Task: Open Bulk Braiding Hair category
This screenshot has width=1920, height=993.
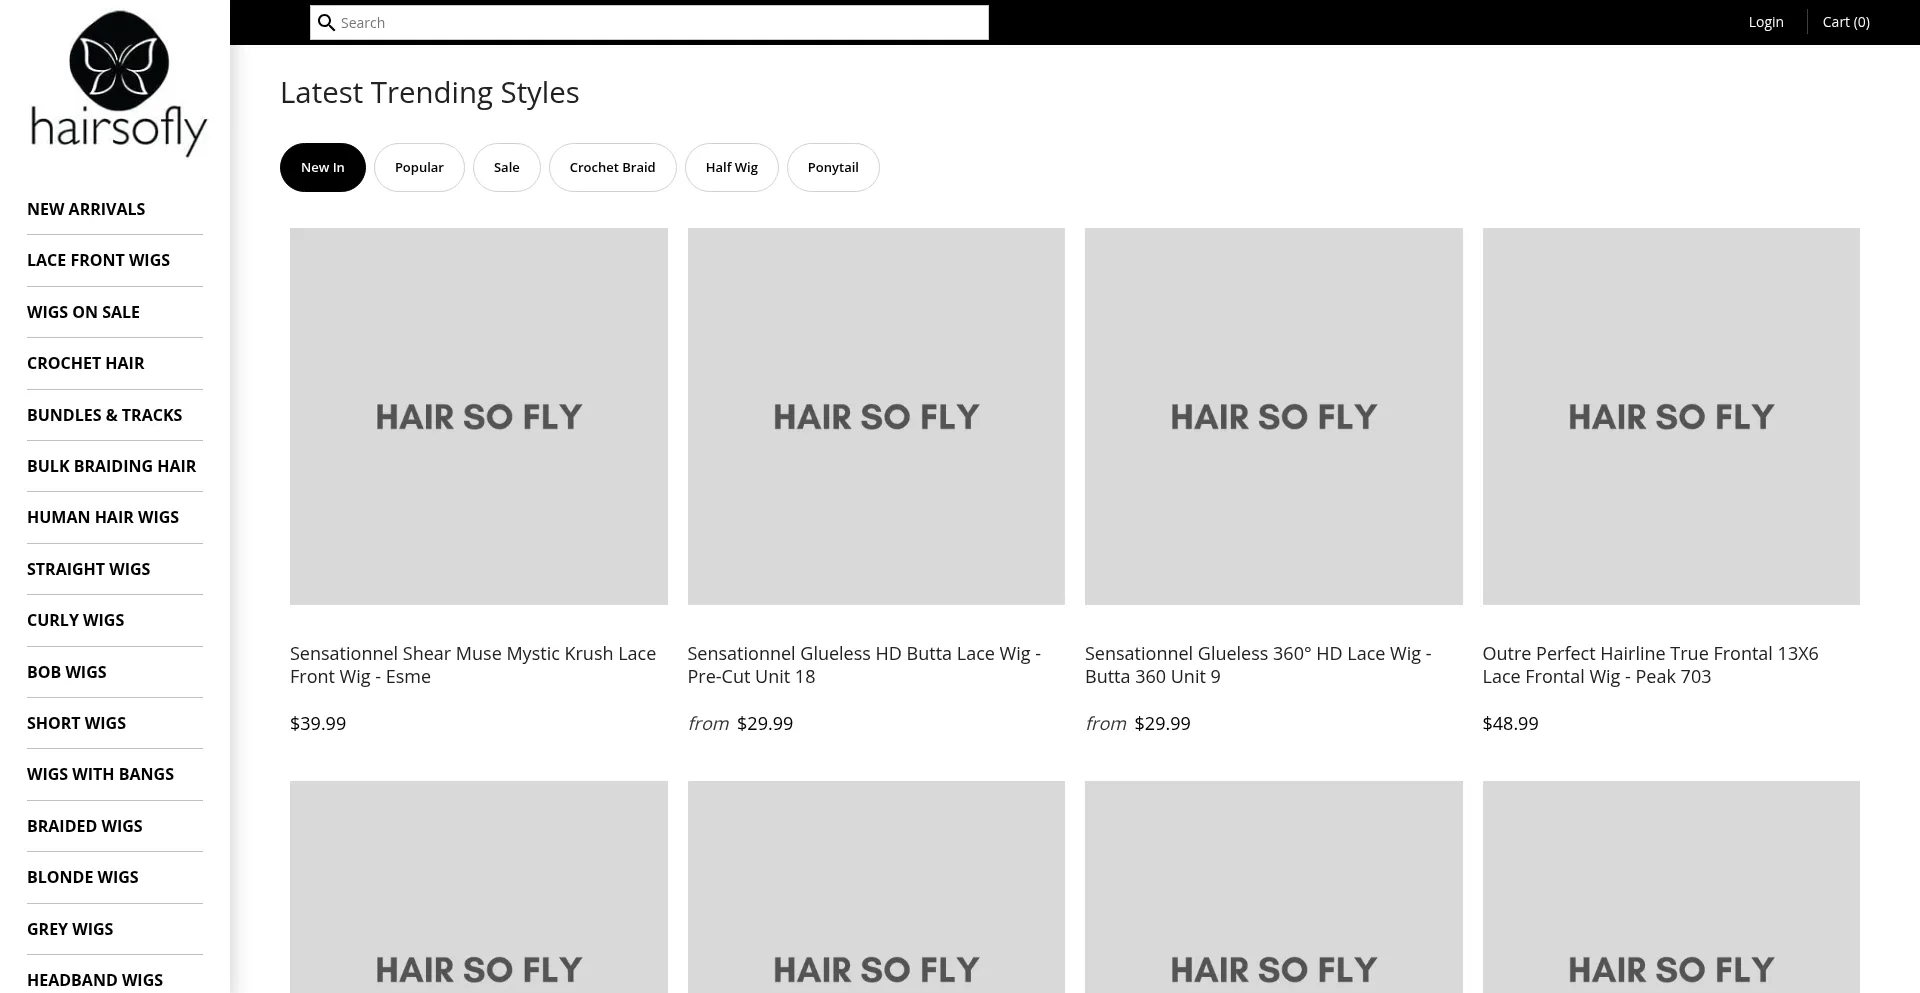Action: coord(111,466)
